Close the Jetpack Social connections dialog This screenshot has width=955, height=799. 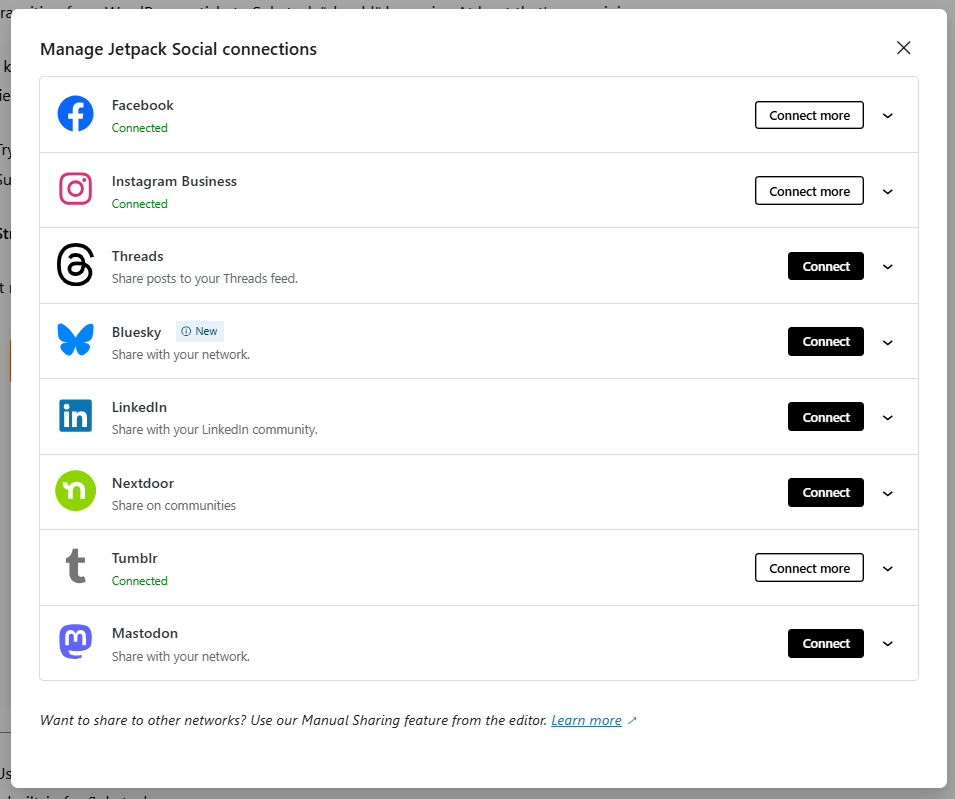tap(904, 48)
